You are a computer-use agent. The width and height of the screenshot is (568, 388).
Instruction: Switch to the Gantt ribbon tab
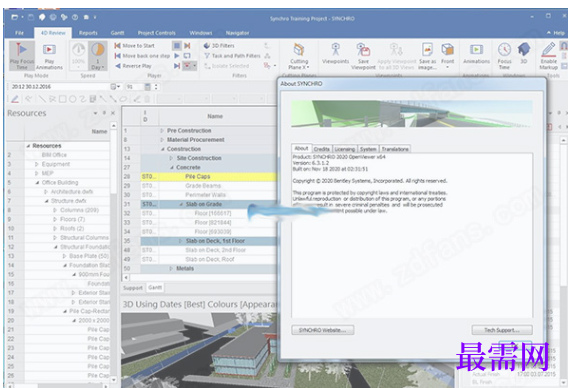(117, 33)
